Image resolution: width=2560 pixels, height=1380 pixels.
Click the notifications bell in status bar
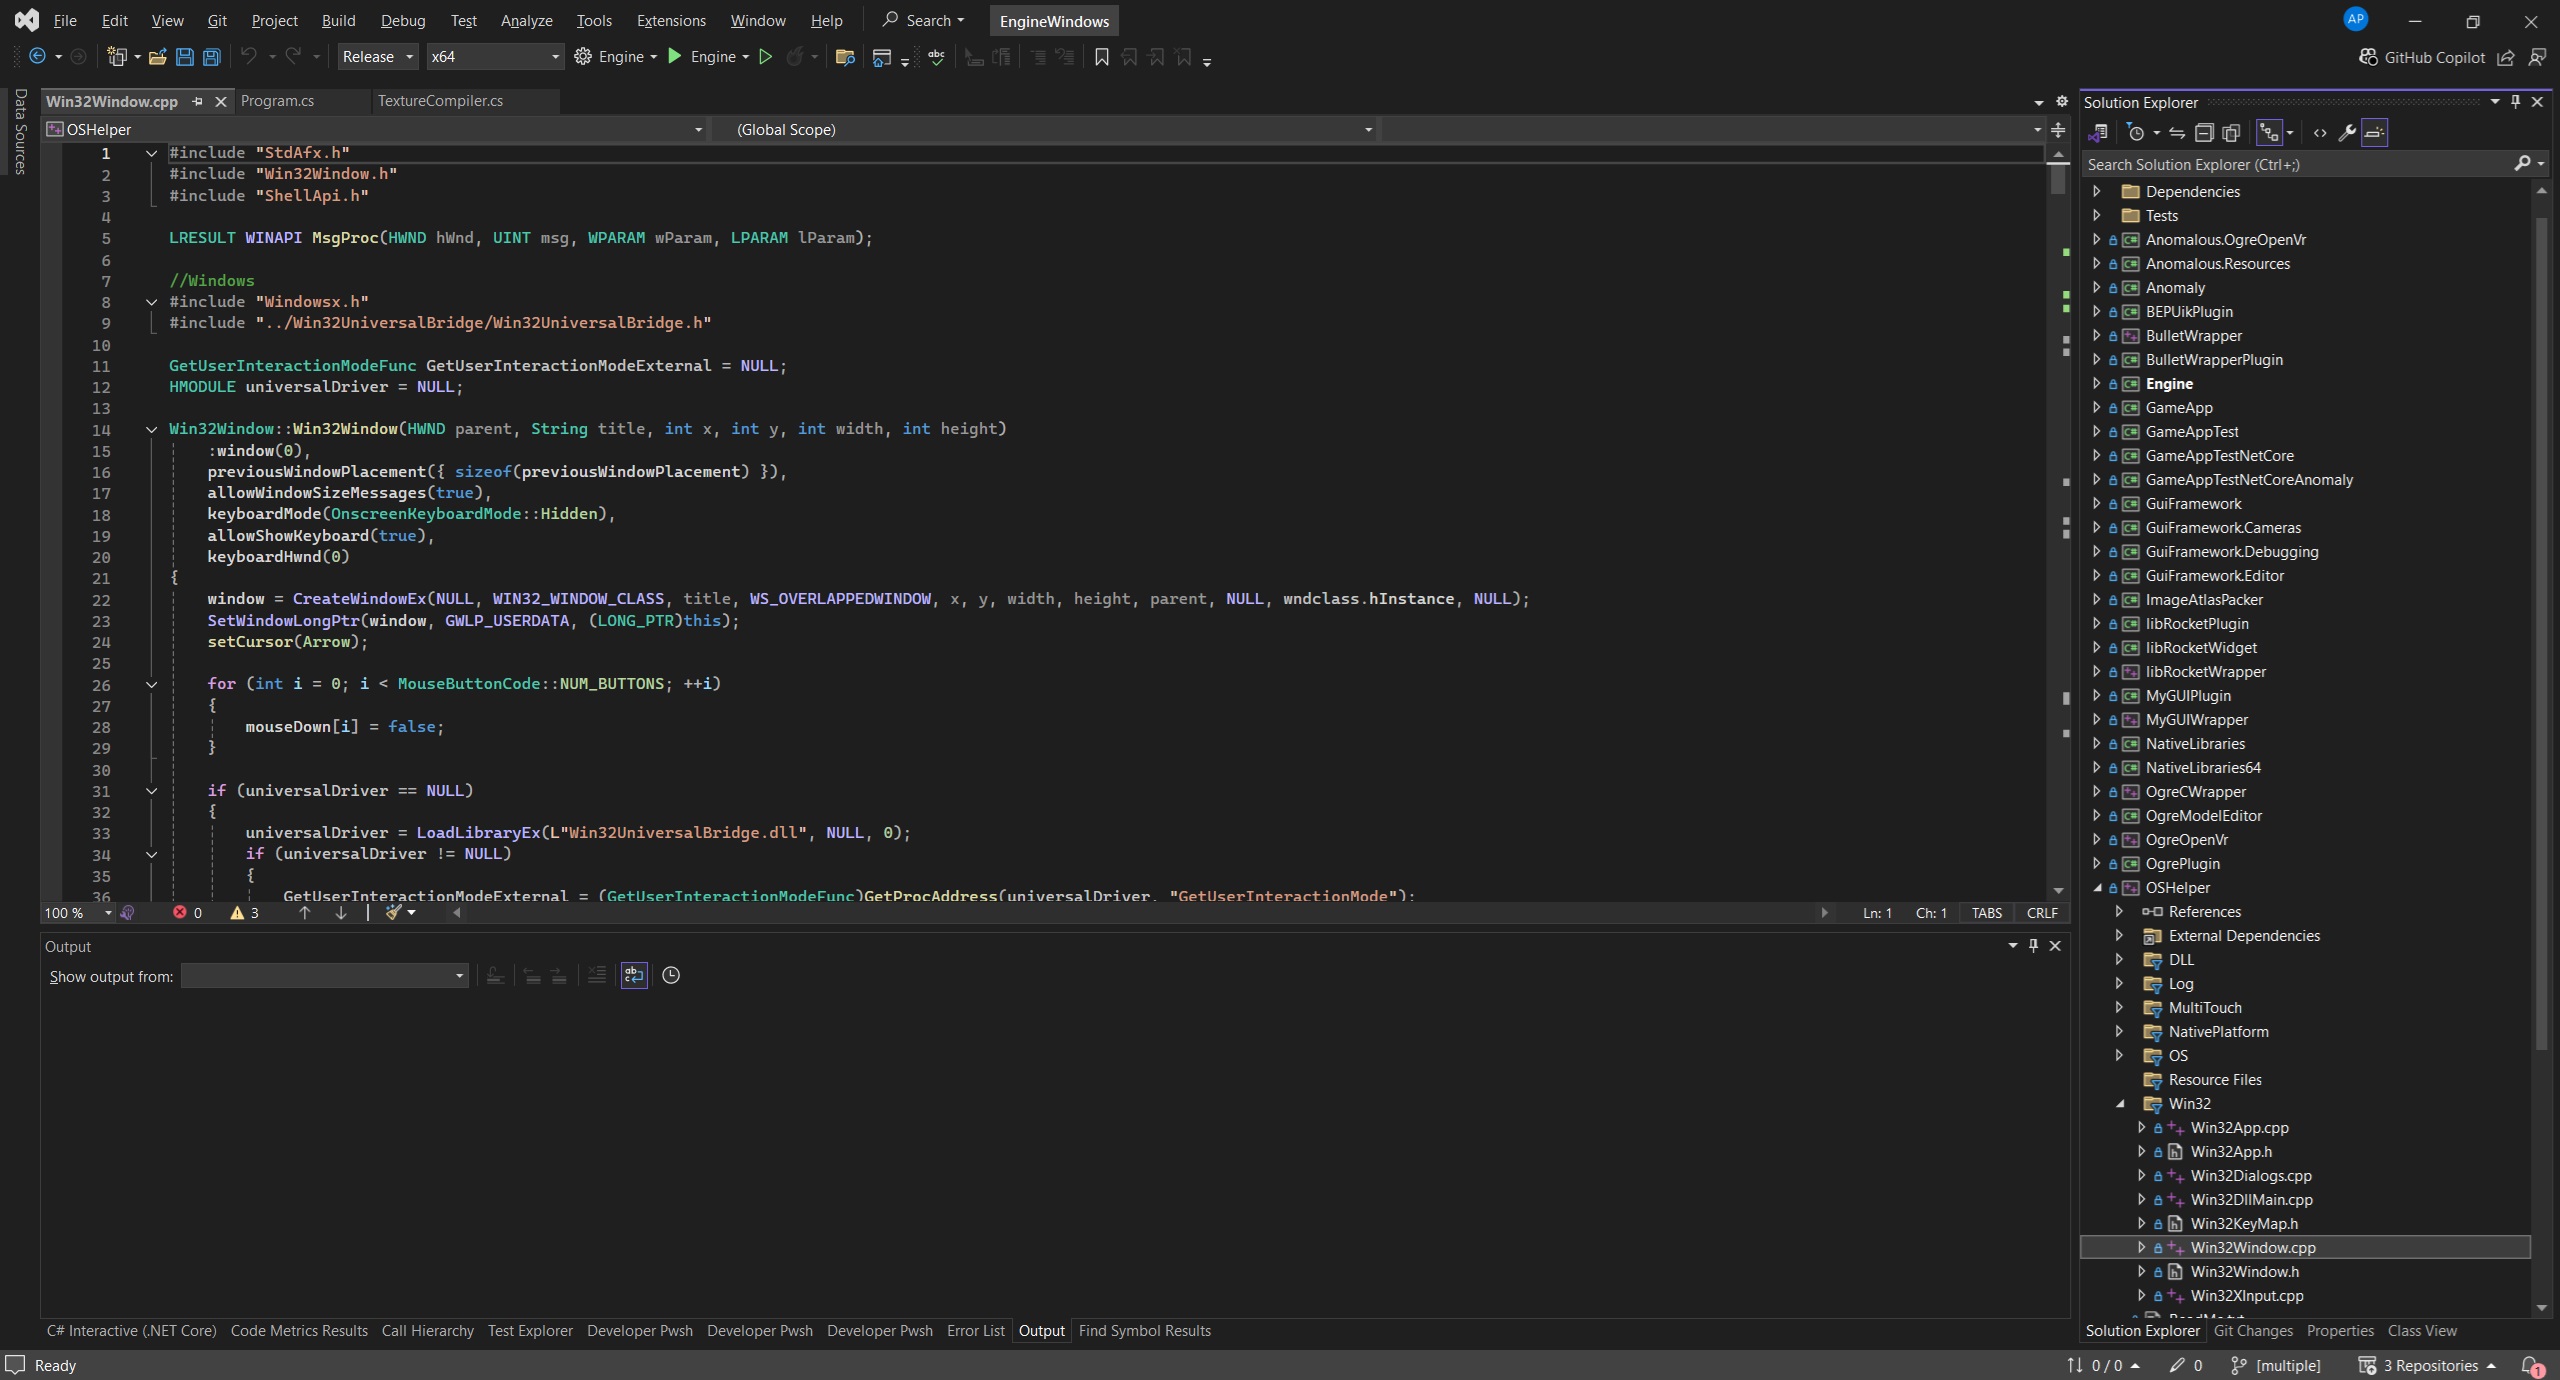click(x=2531, y=1365)
